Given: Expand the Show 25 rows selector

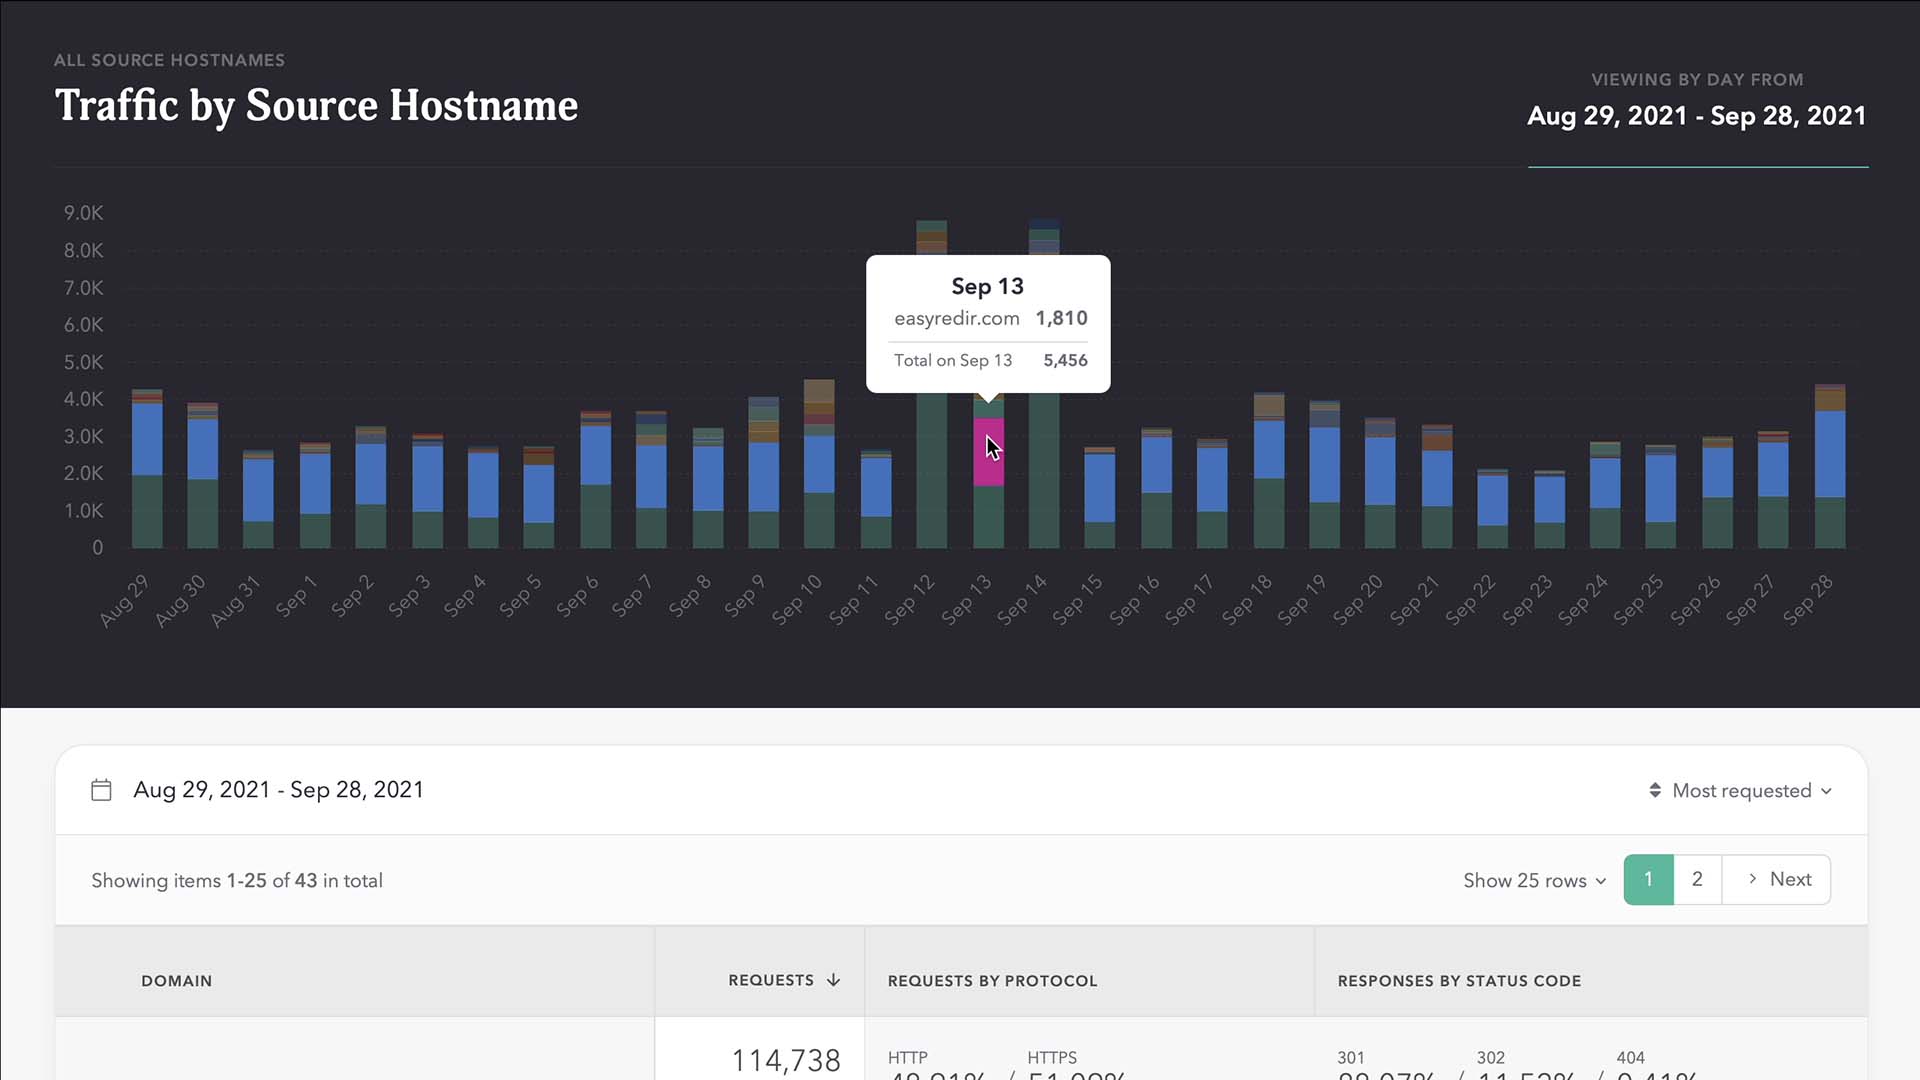Looking at the screenshot, I should tap(1533, 881).
